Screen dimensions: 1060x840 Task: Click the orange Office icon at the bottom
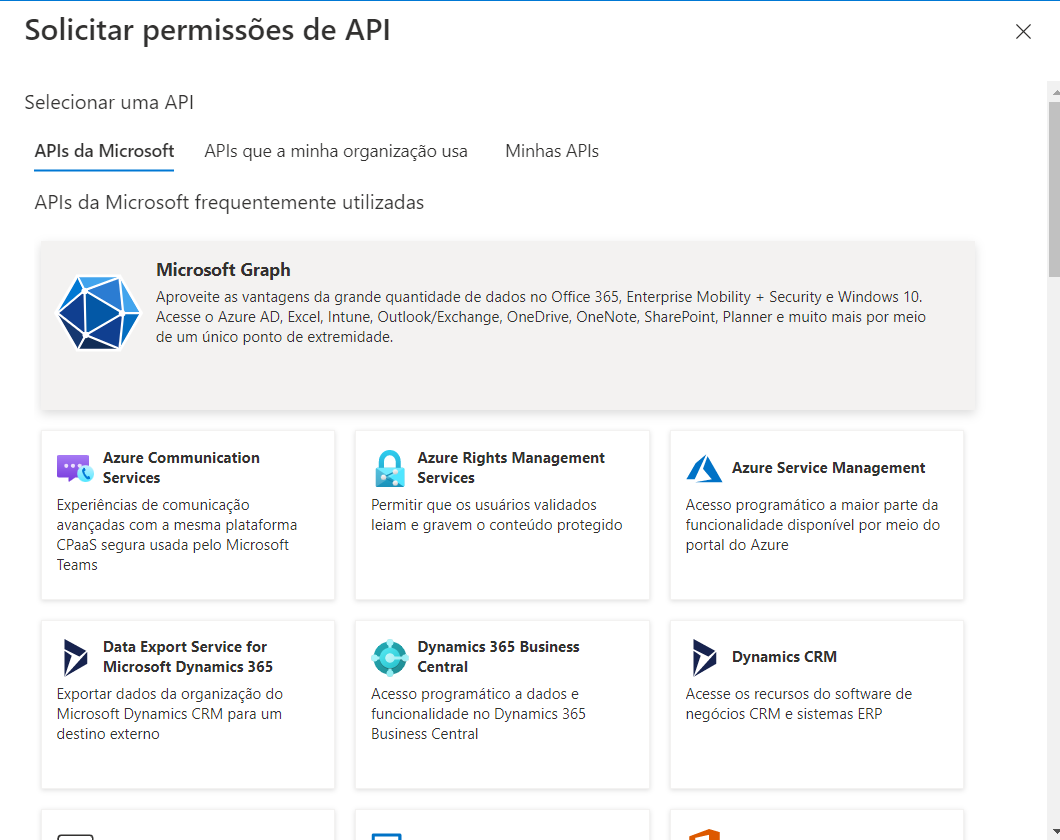point(706,834)
